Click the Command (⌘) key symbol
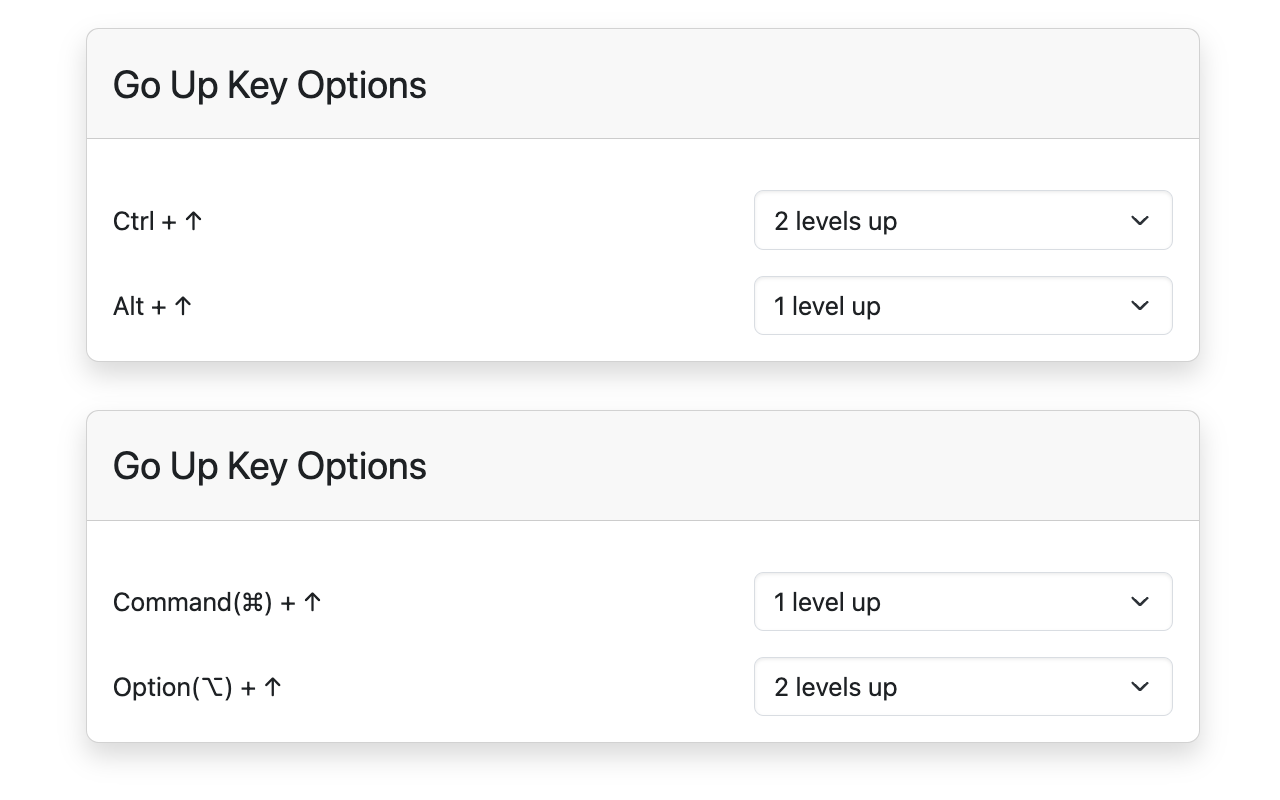 pos(252,602)
